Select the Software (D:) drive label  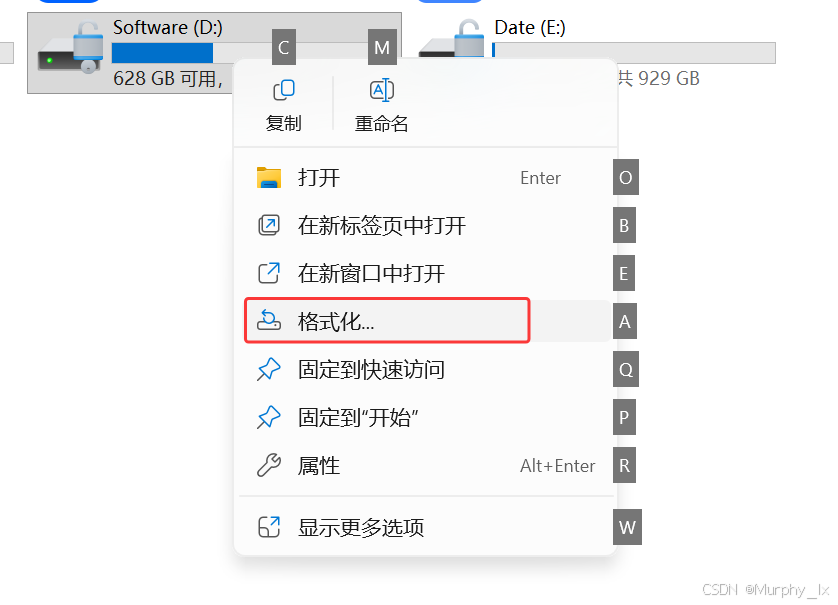point(168,27)
